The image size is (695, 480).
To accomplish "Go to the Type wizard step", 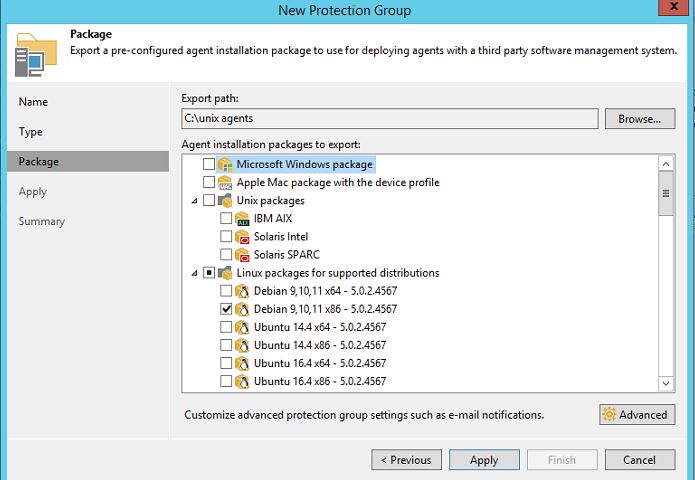I will pos(31,132).
